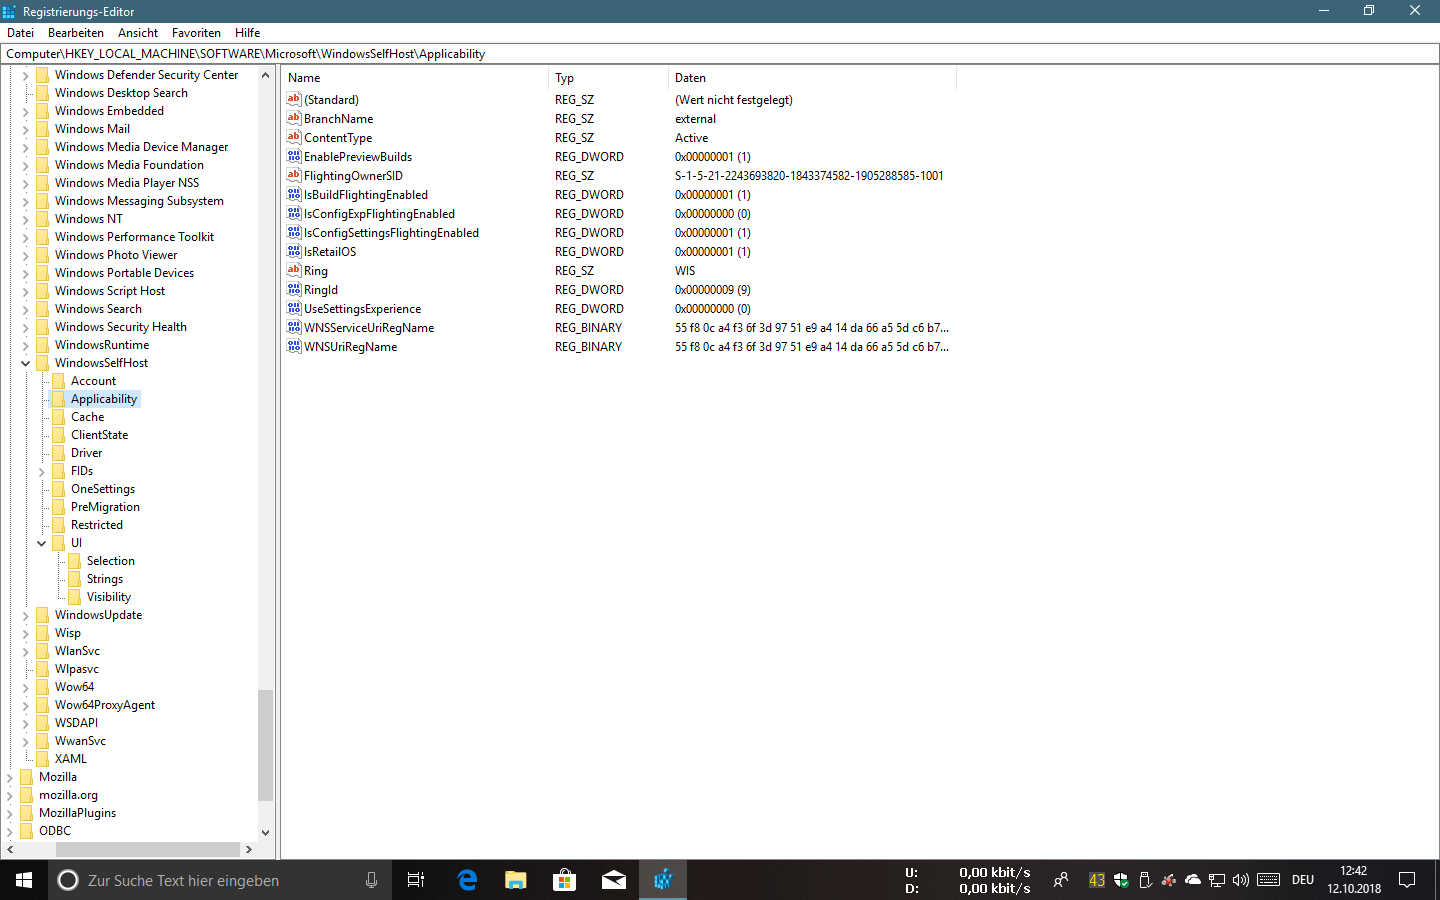Click the Registry Editor taskbar icon
The height and width of the screenshot is (900, 1440).
pos(663,880)
